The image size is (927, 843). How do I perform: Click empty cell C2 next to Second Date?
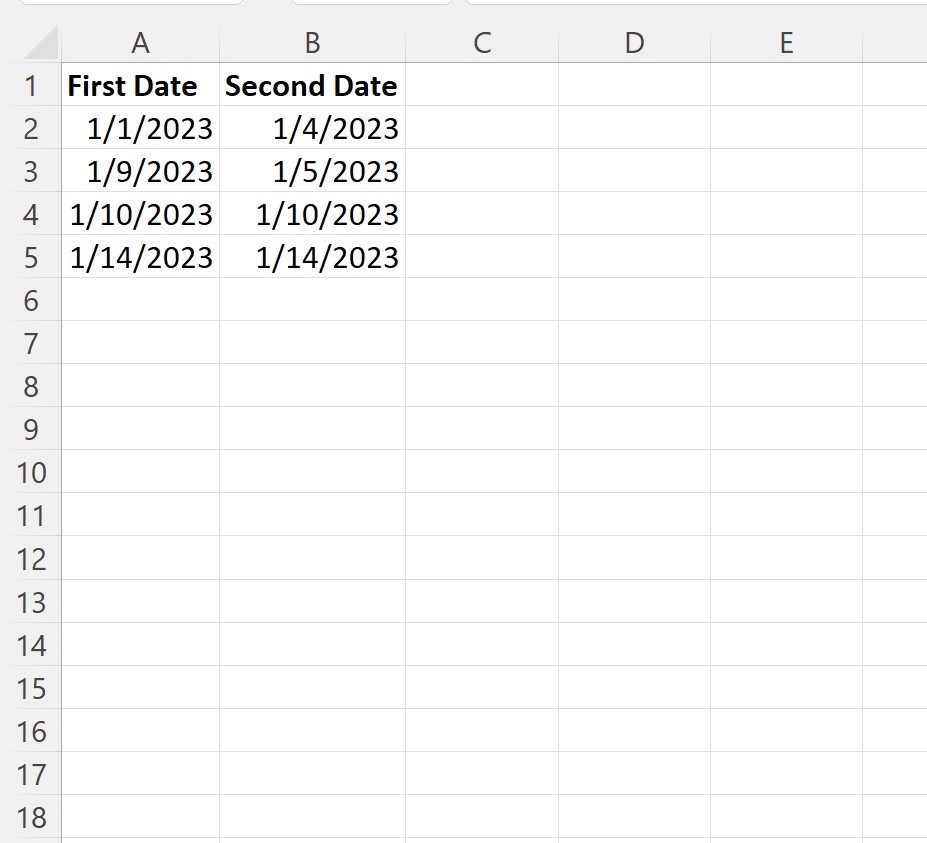pyautogui.click(x=482, y=128)
